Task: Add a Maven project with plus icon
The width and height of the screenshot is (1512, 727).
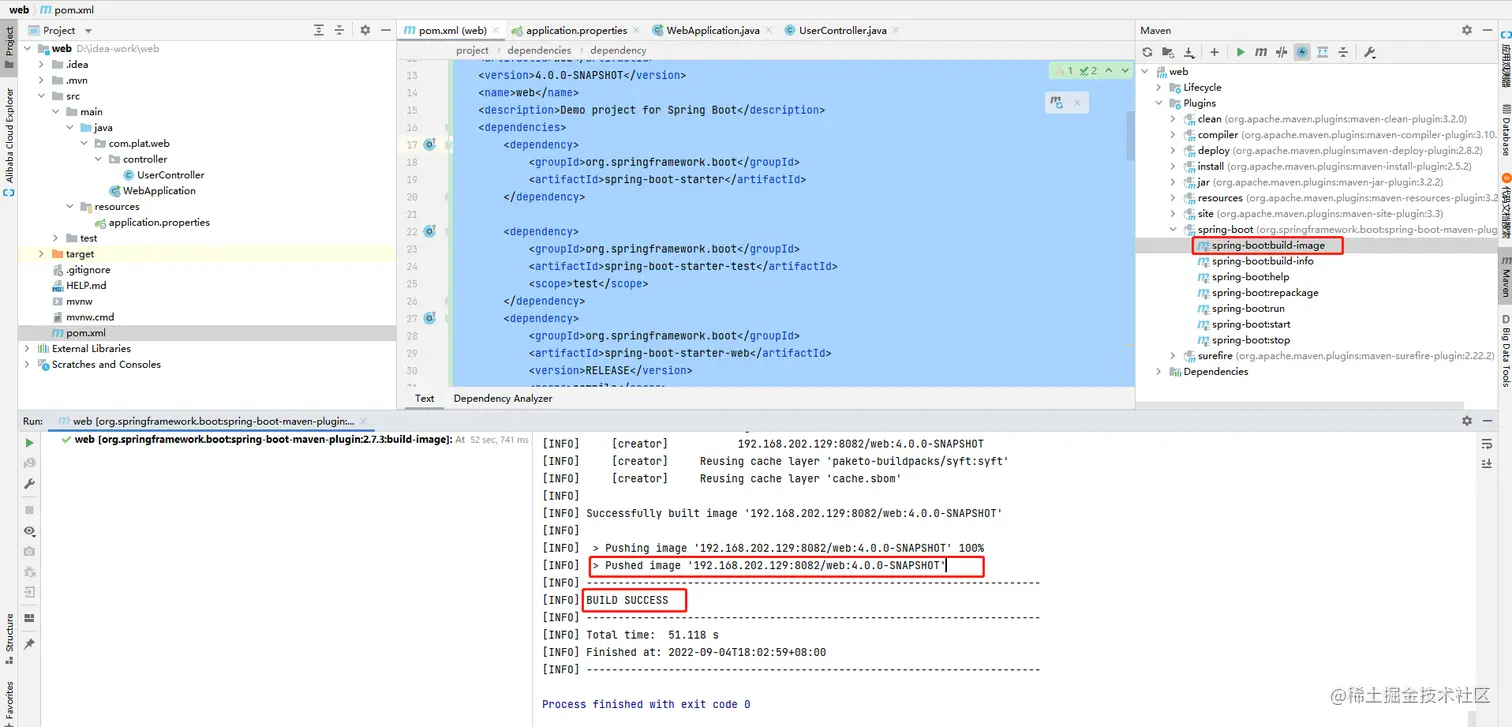Action: (1214, 52)
